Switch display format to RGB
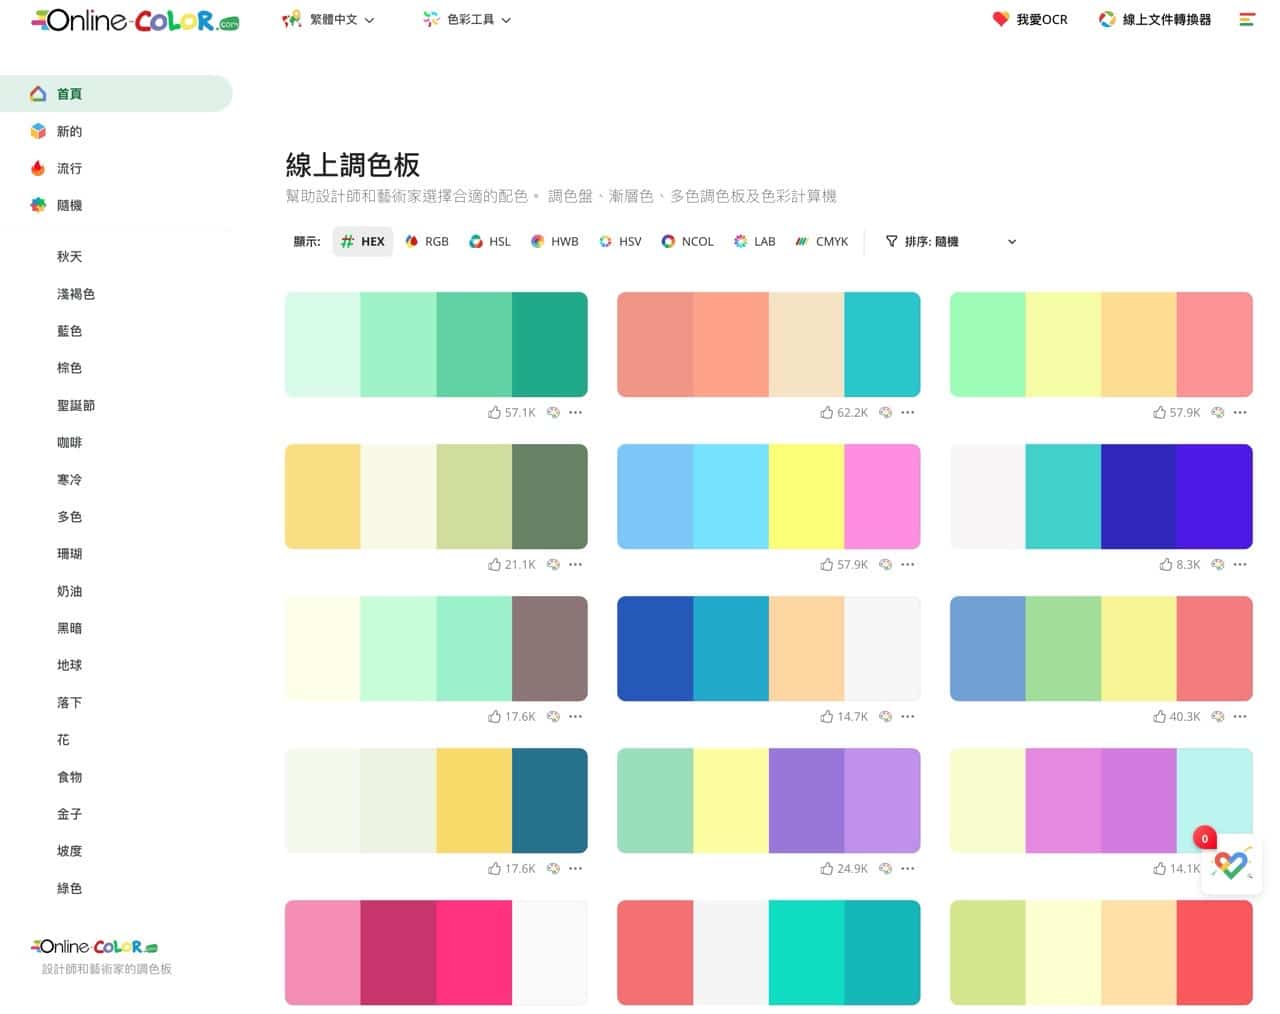 [427, 241]
